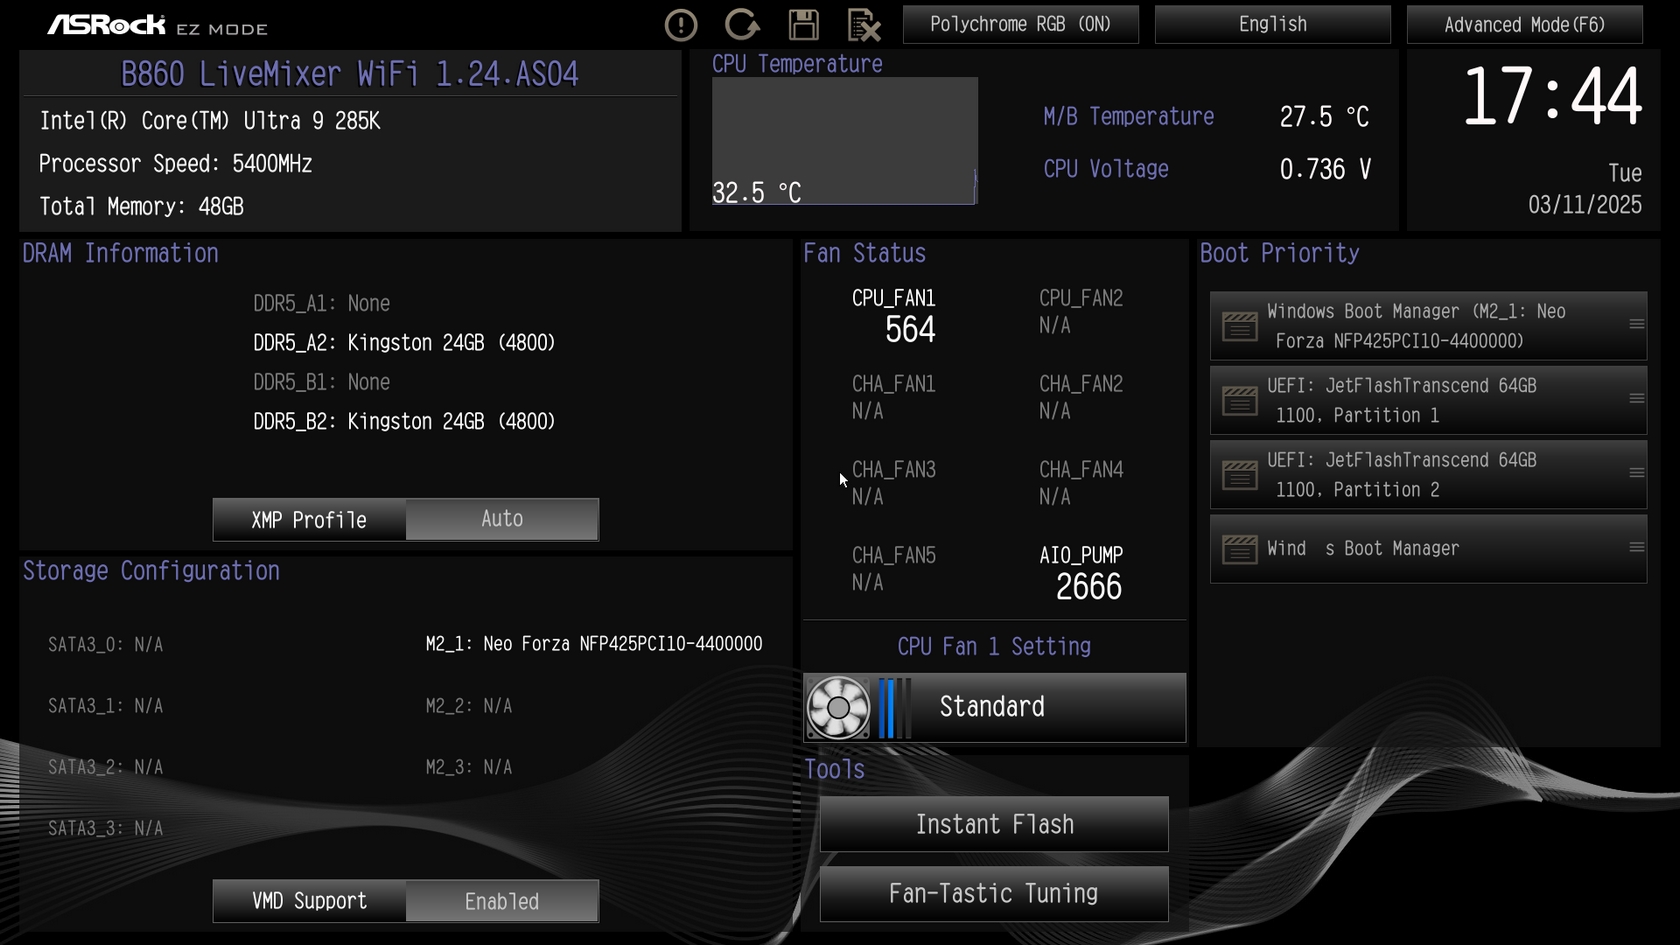Click M/B Temperature value 27.5 °C
1680x945 pixels.
pos(1324,117)
